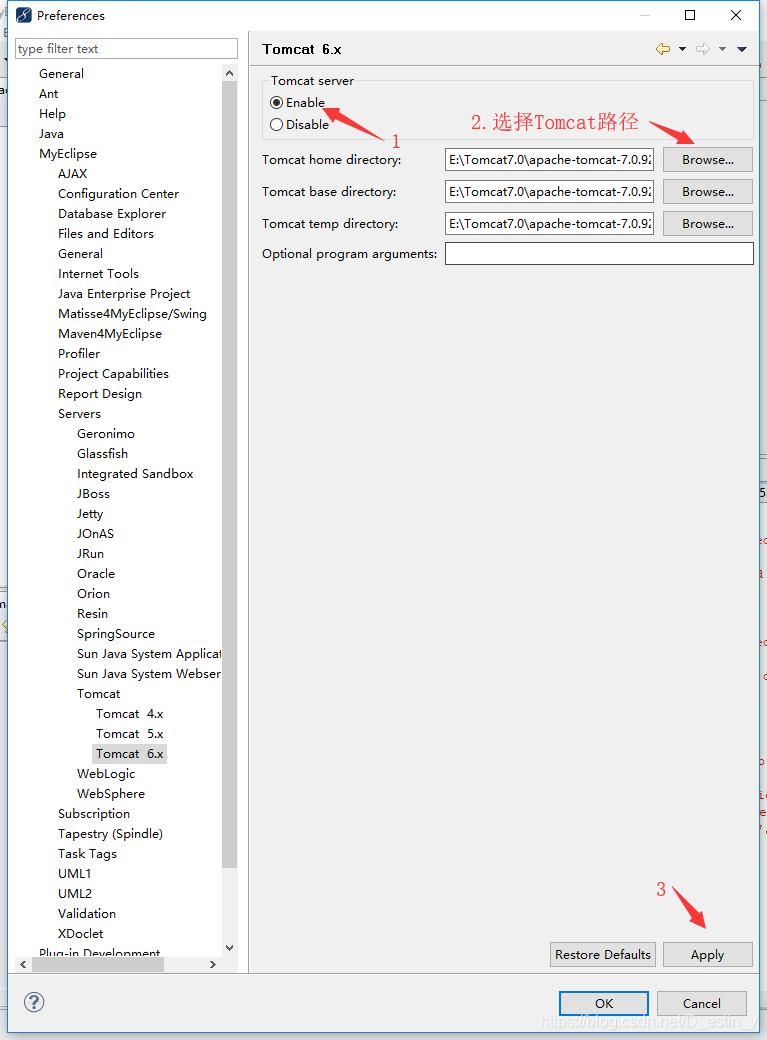Select Integrated Sandbox entry
Screen dimensions: 767x1040
point(135,474)
